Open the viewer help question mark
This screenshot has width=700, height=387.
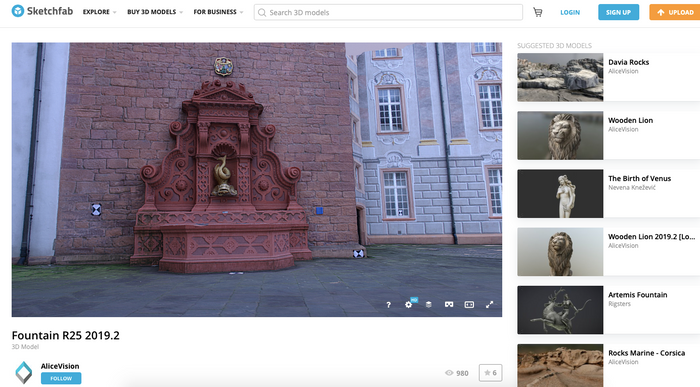(388, 304)
